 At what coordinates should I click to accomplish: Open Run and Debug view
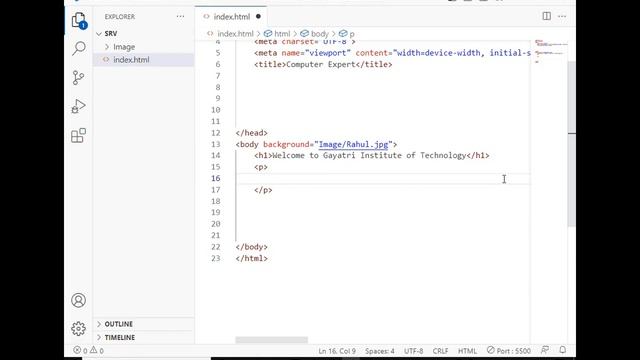[78, 106]
